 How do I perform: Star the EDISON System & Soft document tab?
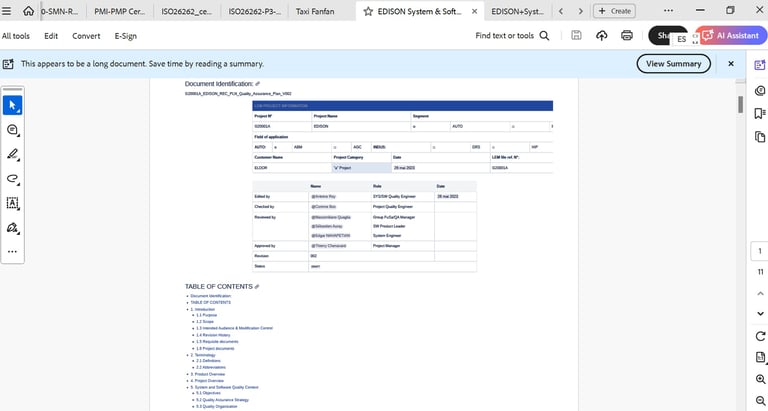[368, 11]
